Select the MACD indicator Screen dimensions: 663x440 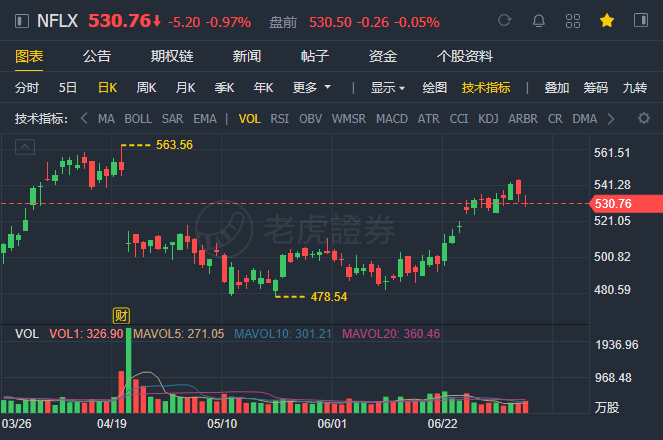pos(392,119)
